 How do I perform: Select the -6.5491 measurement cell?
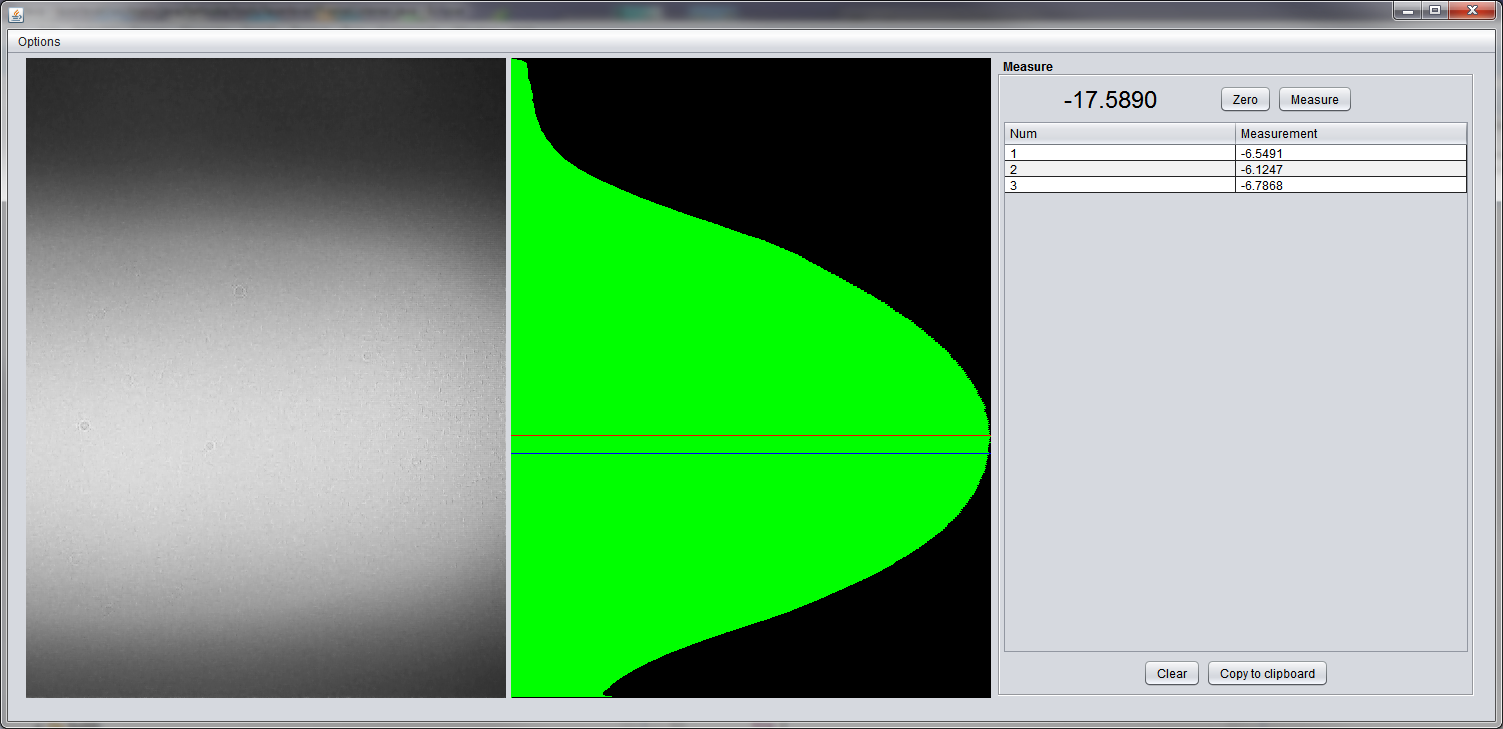tap(1350, 154)
